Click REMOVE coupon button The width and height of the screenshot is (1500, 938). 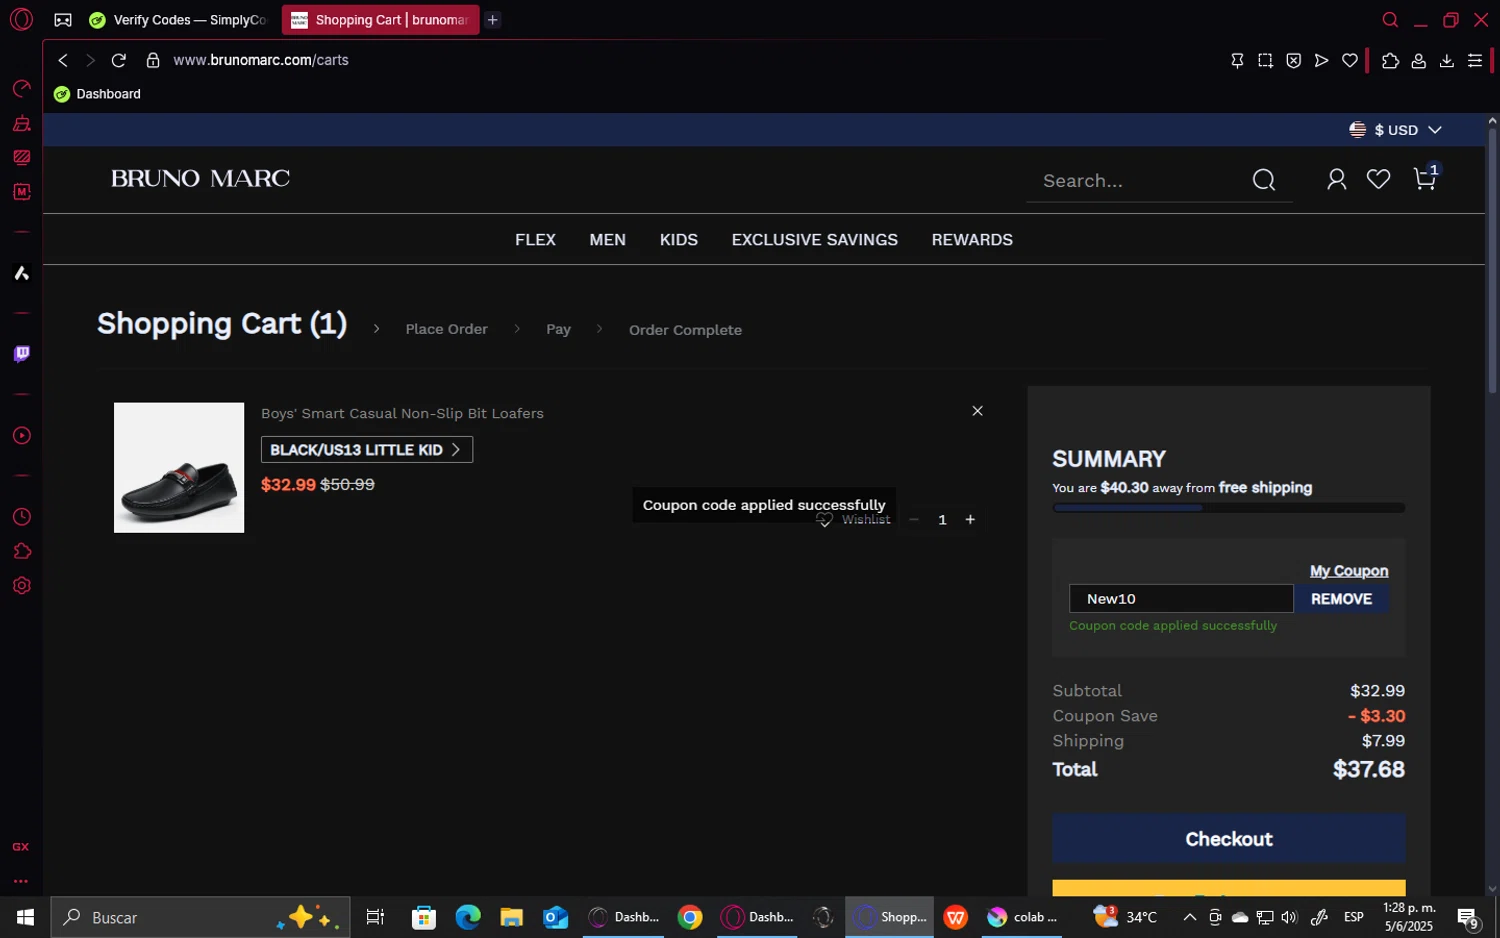coord(1341,599)
